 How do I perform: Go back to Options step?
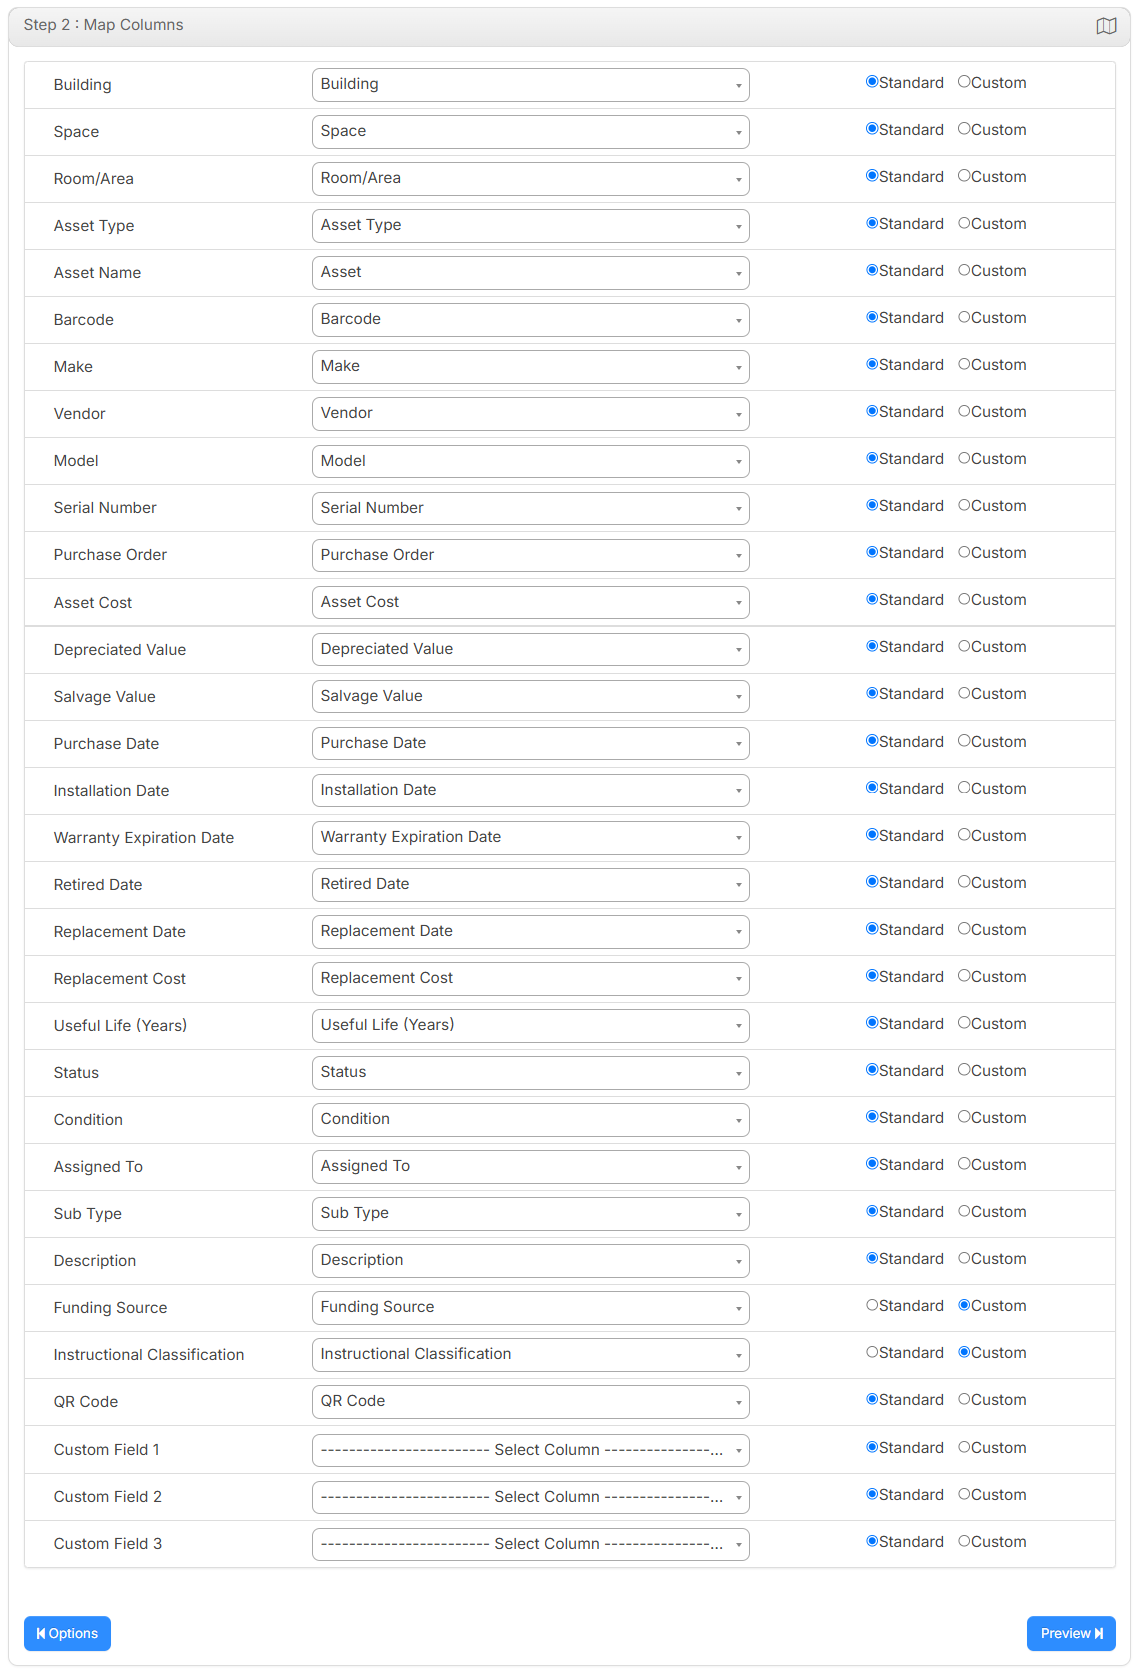coord(67,1633)
